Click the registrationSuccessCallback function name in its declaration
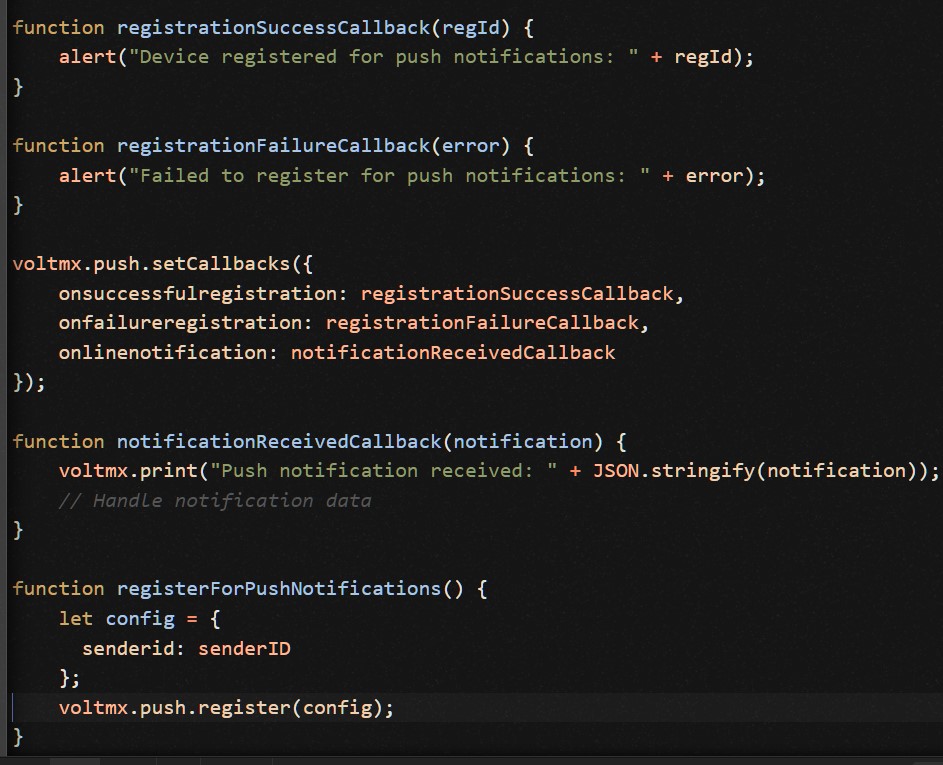 coord(273,28)
